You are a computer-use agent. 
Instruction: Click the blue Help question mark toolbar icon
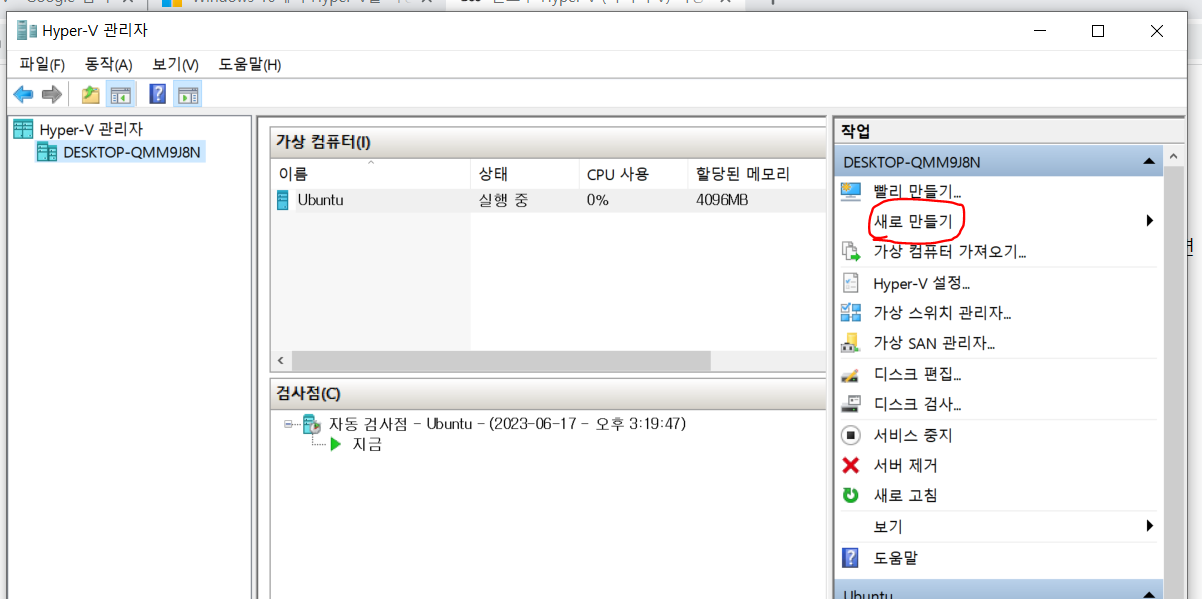coord(157,95)
